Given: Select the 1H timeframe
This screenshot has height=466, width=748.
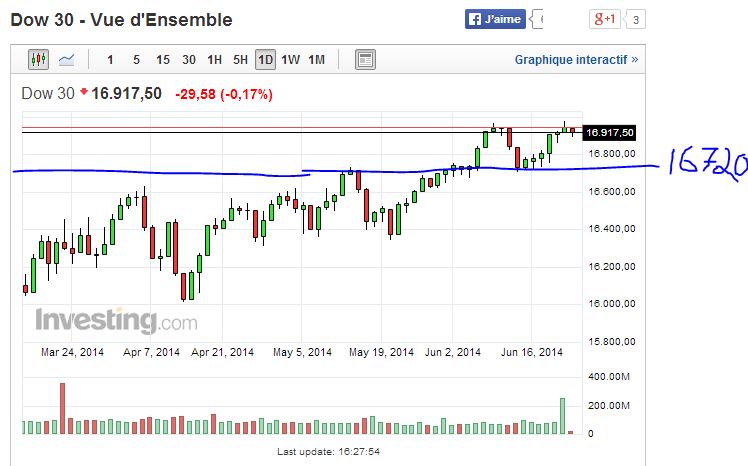Looking at the screenshot, I should (214, 60).
